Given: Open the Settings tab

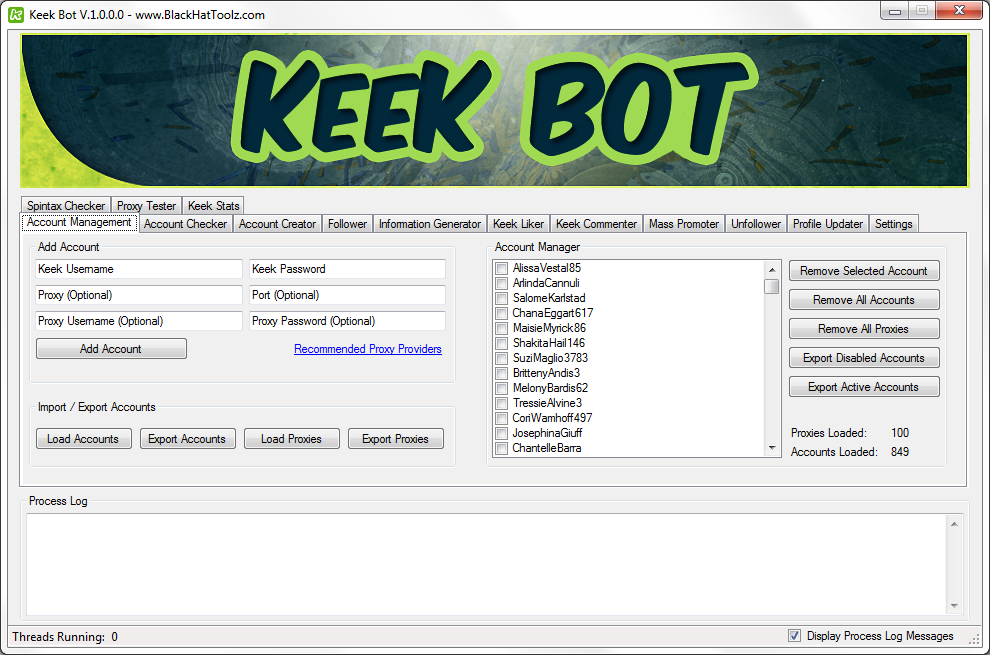Looking at the screenshot, I should click(893, 224).
